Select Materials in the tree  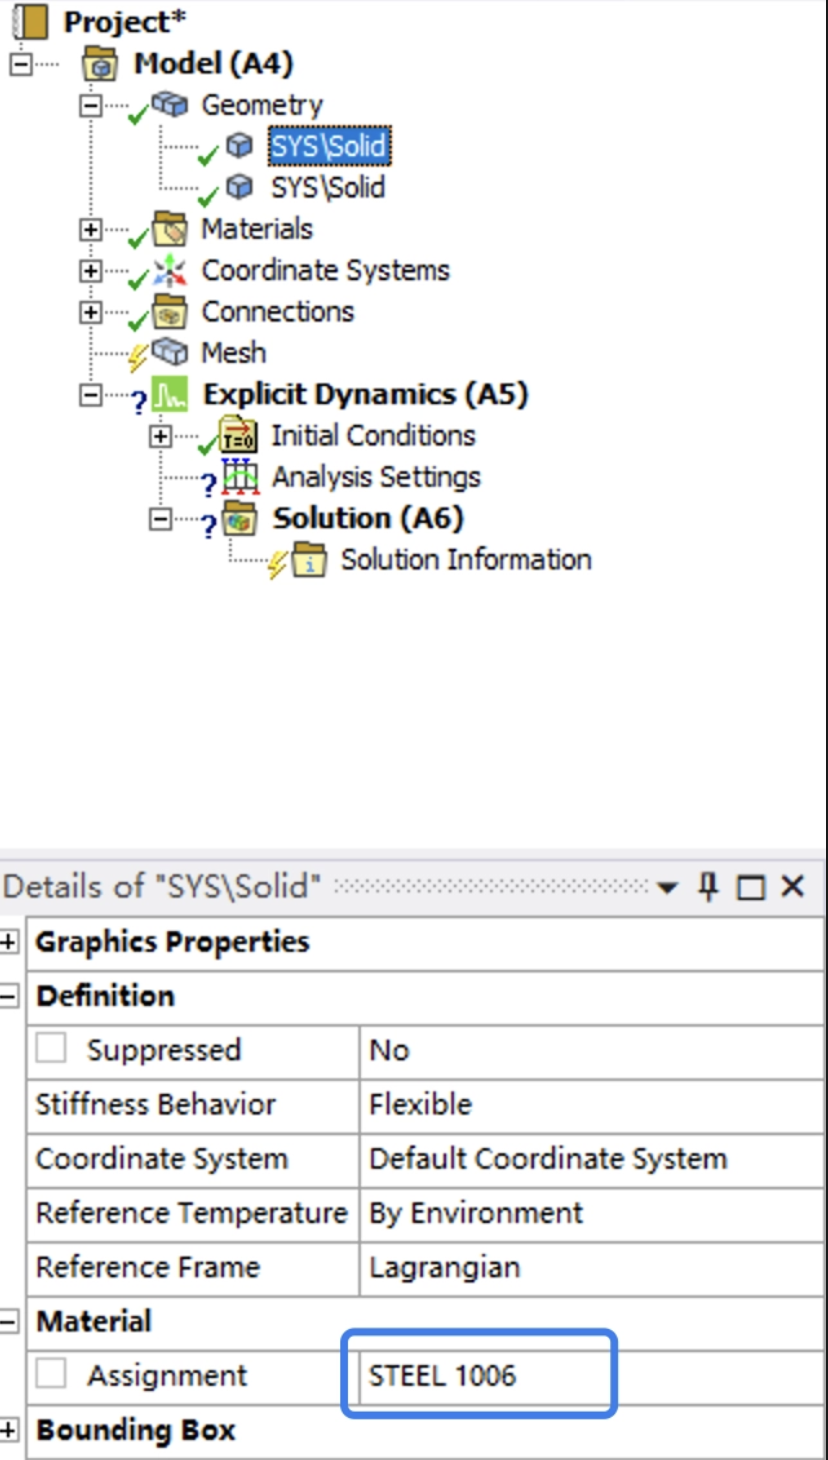pyautogui.click(x=257, y=229)
